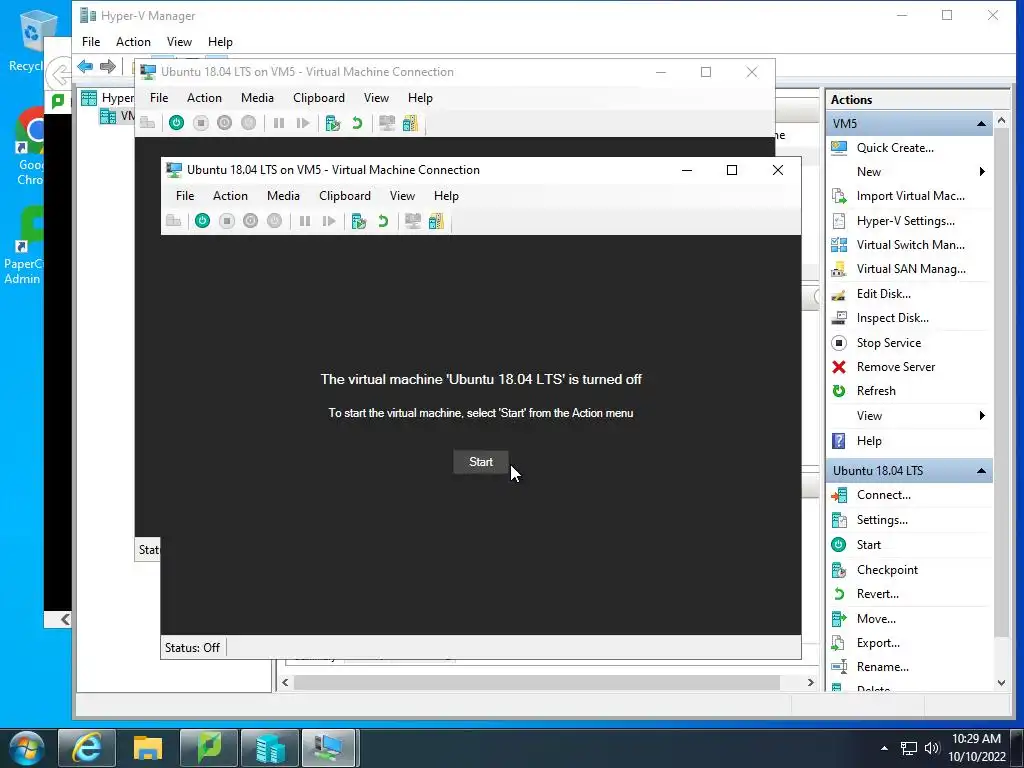Click the Save state icon in front VM window toolbar
1024x768 pixels.
(275, 221)
